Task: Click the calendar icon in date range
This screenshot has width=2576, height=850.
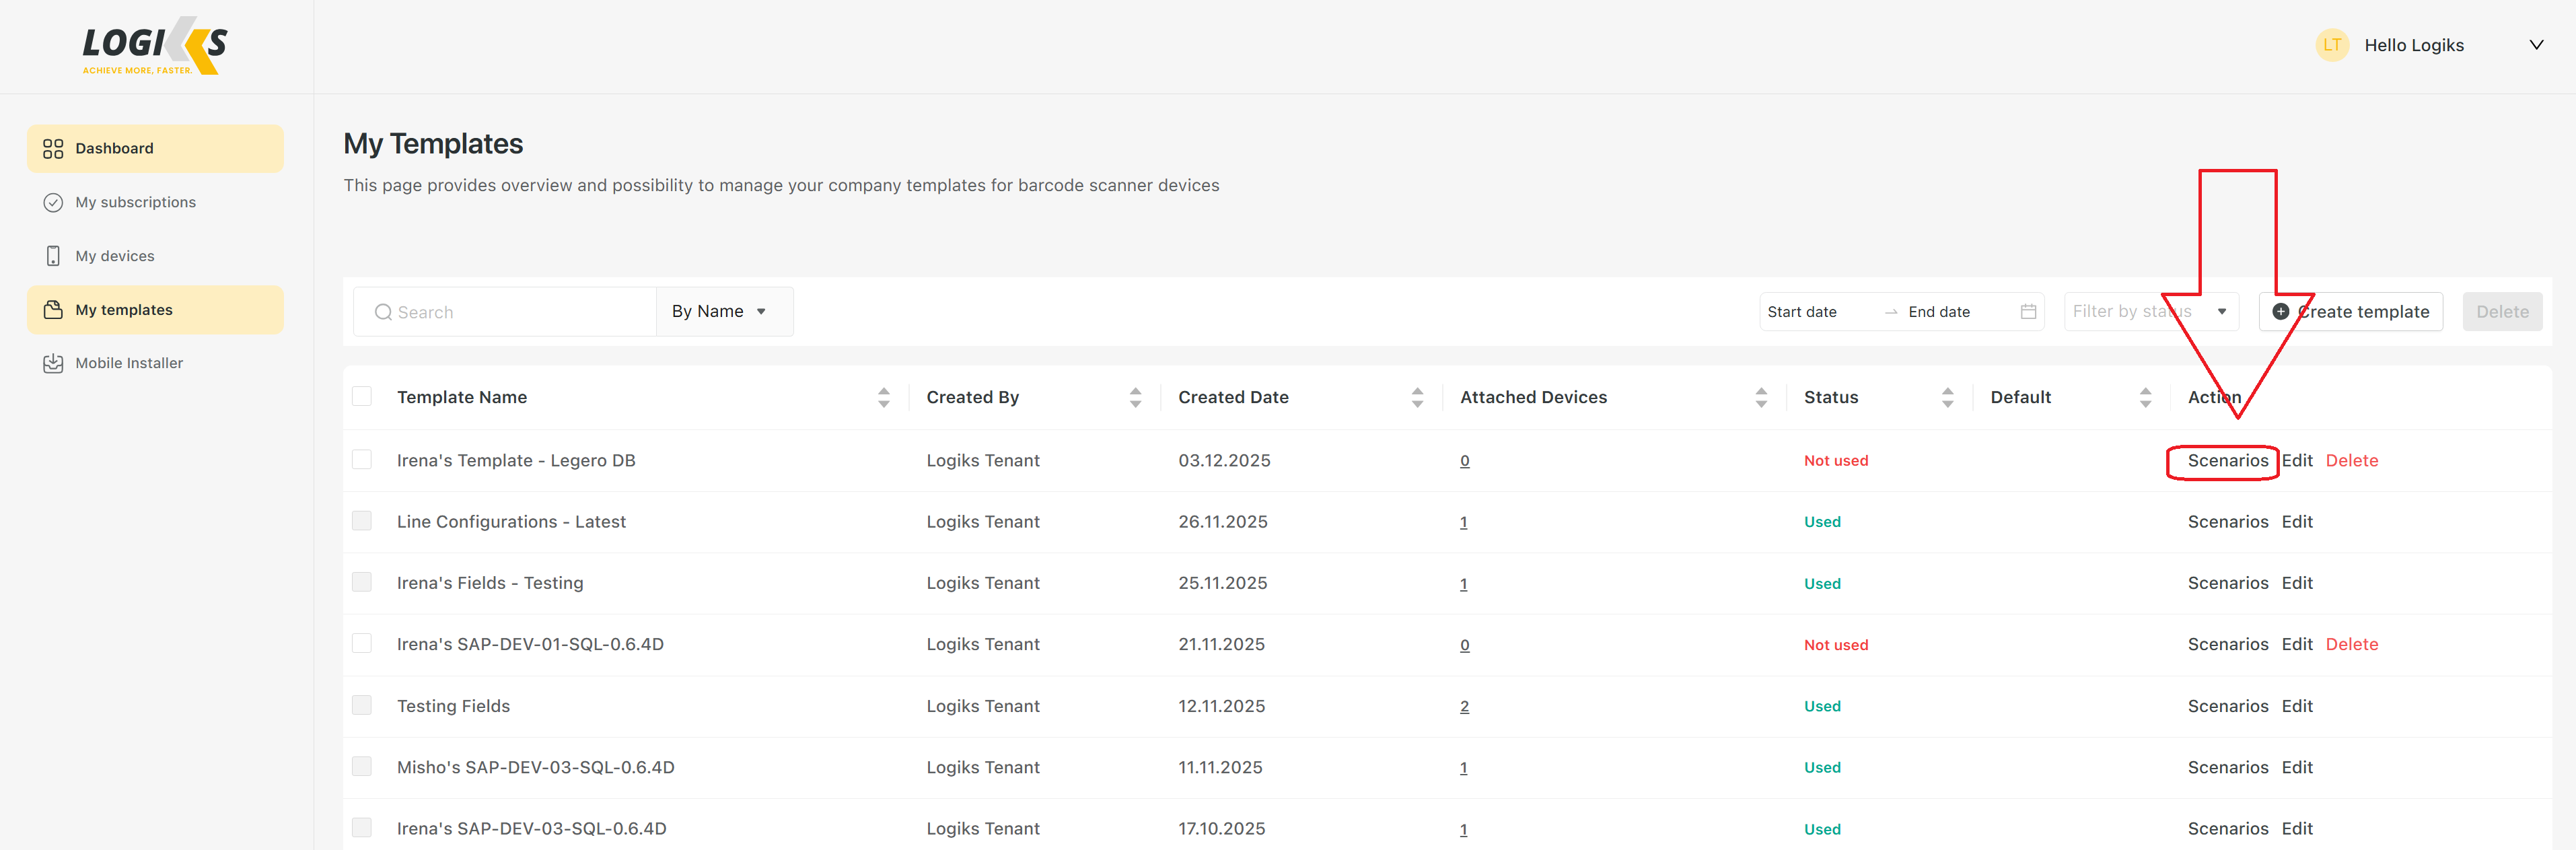Action: [x=2028, y=312]
